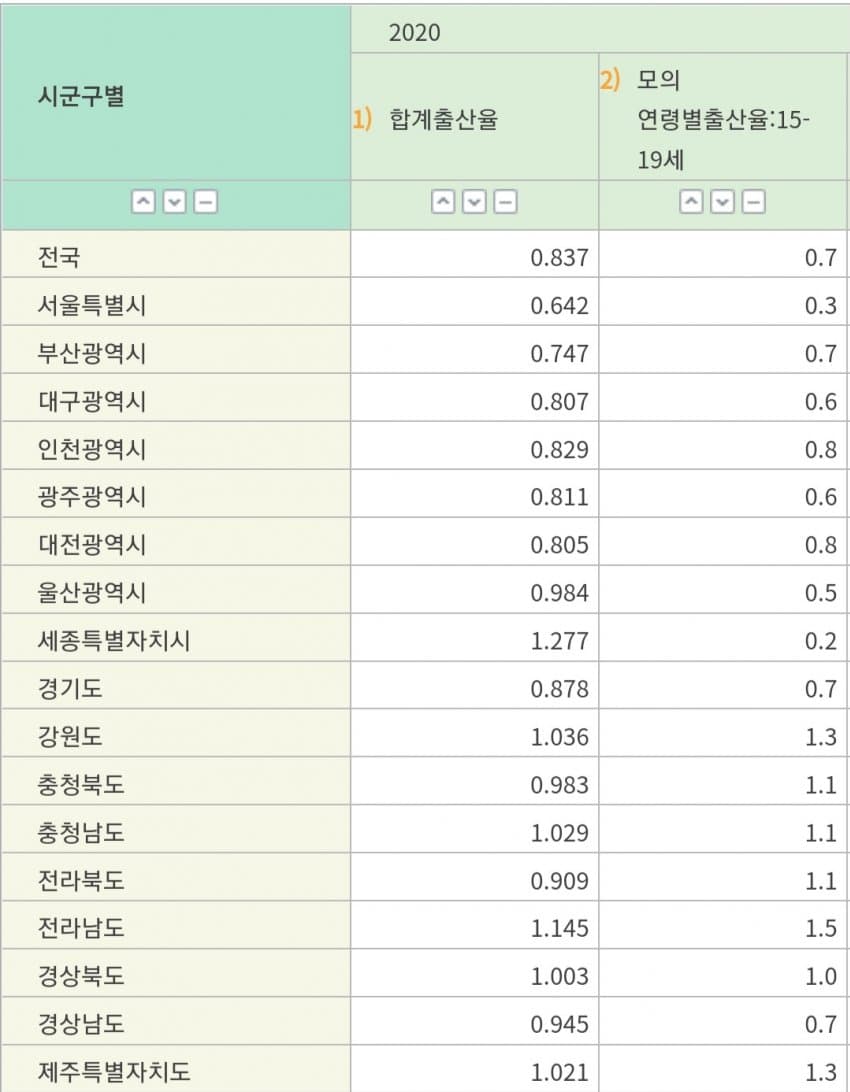Sort 합계출산율 column ascending with up arrow

tap(444, 203)
